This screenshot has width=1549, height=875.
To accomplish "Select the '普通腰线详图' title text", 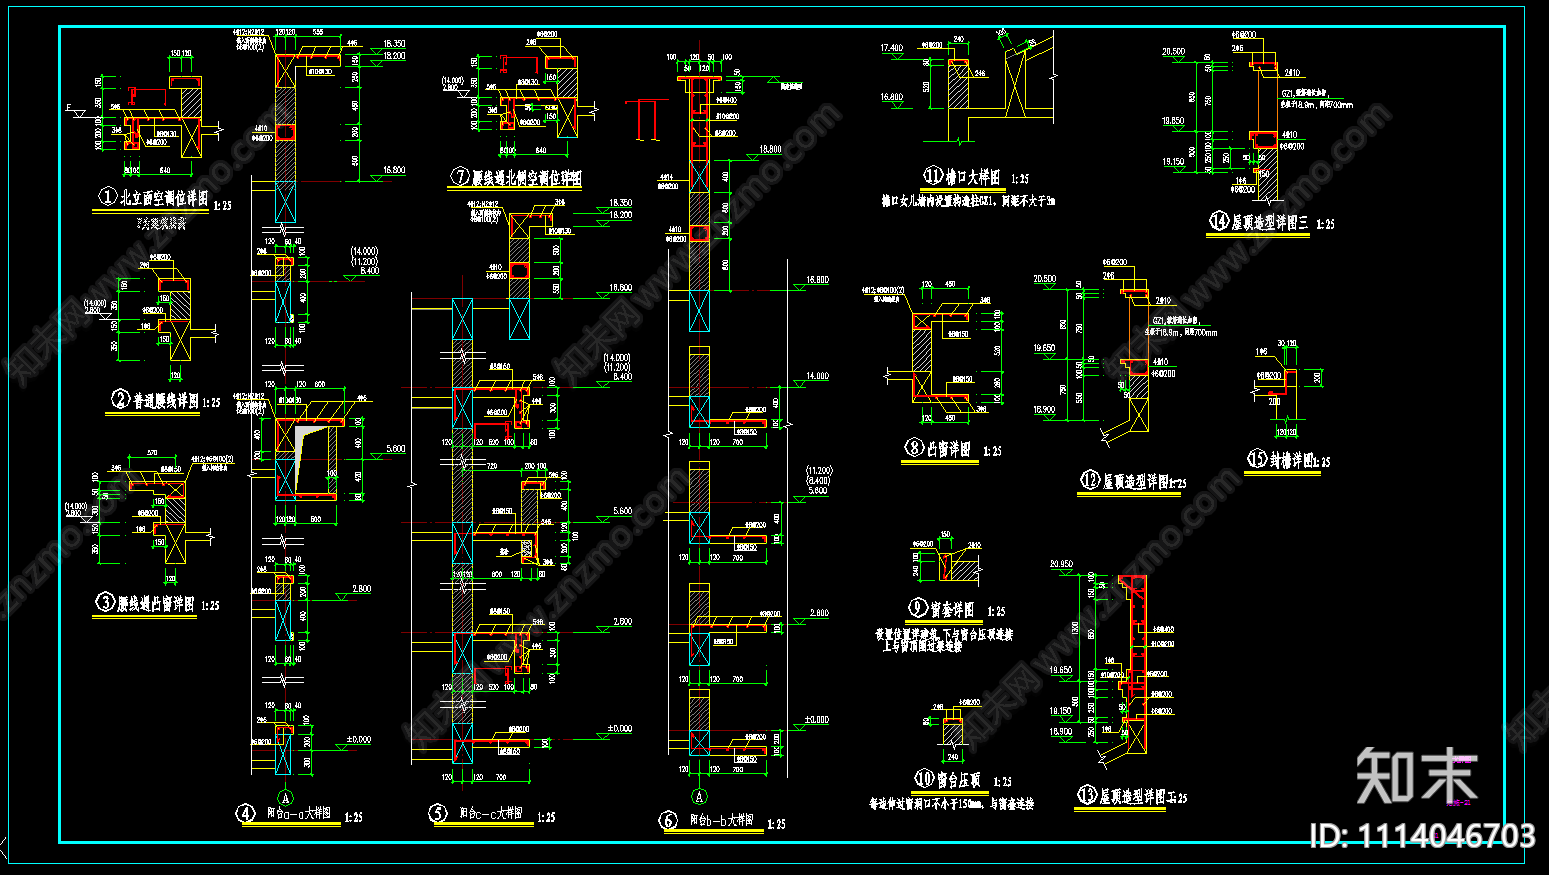I will coord(166,401).
